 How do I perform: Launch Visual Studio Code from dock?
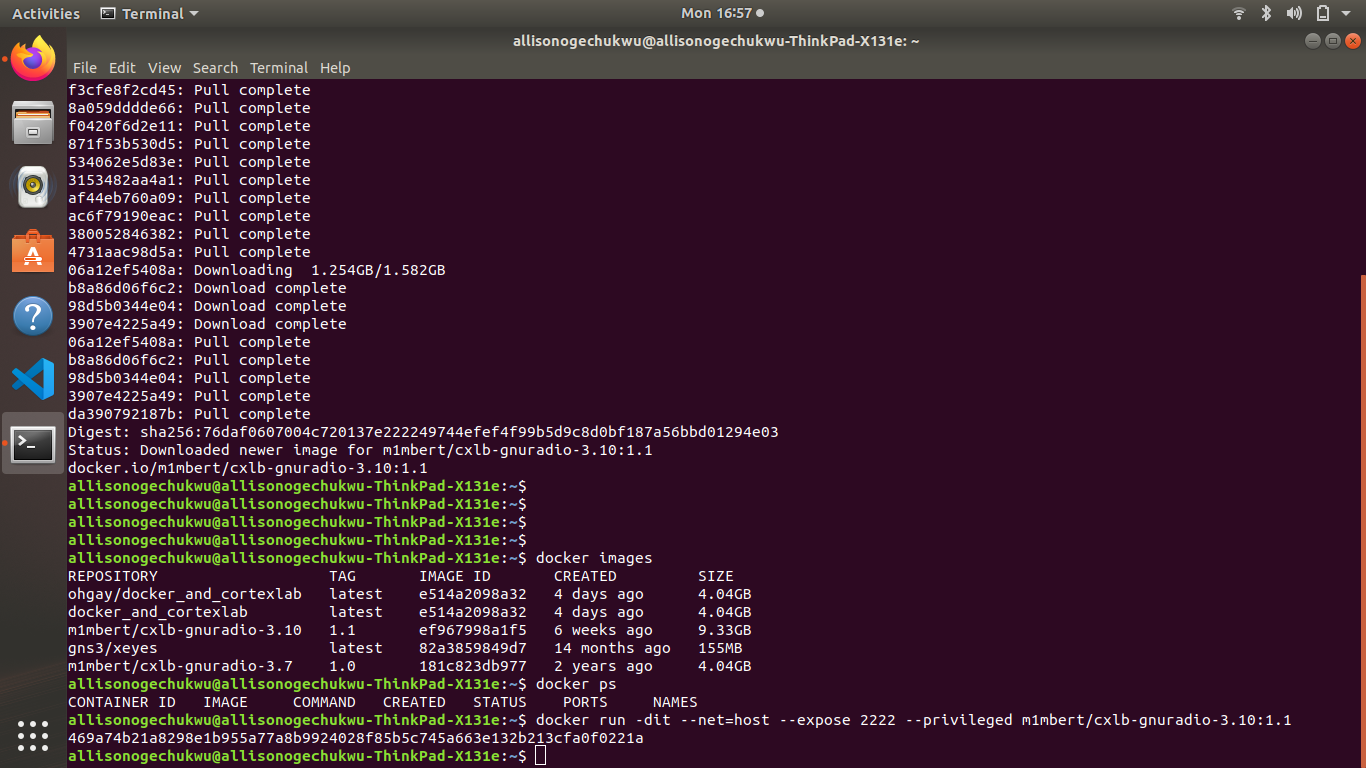(33, 379)
